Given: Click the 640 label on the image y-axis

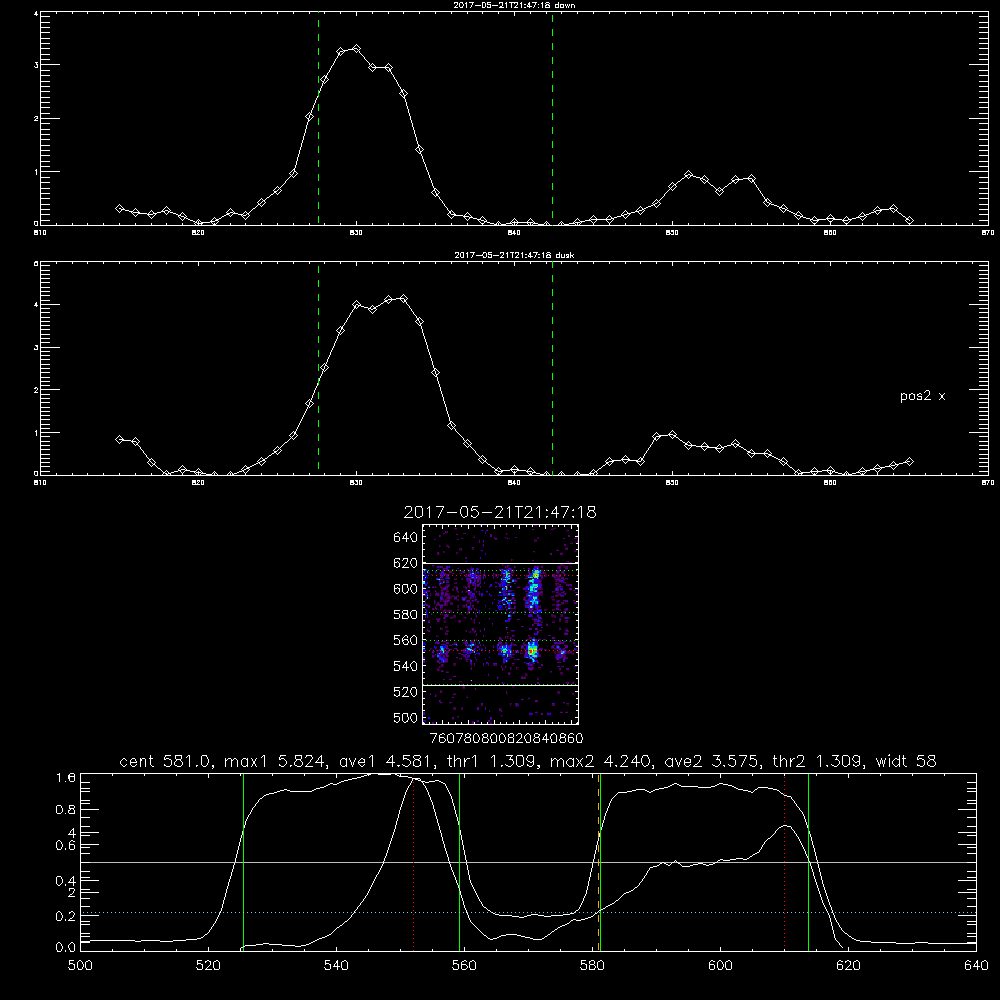Looking at the screenshot, I should 406,538.
